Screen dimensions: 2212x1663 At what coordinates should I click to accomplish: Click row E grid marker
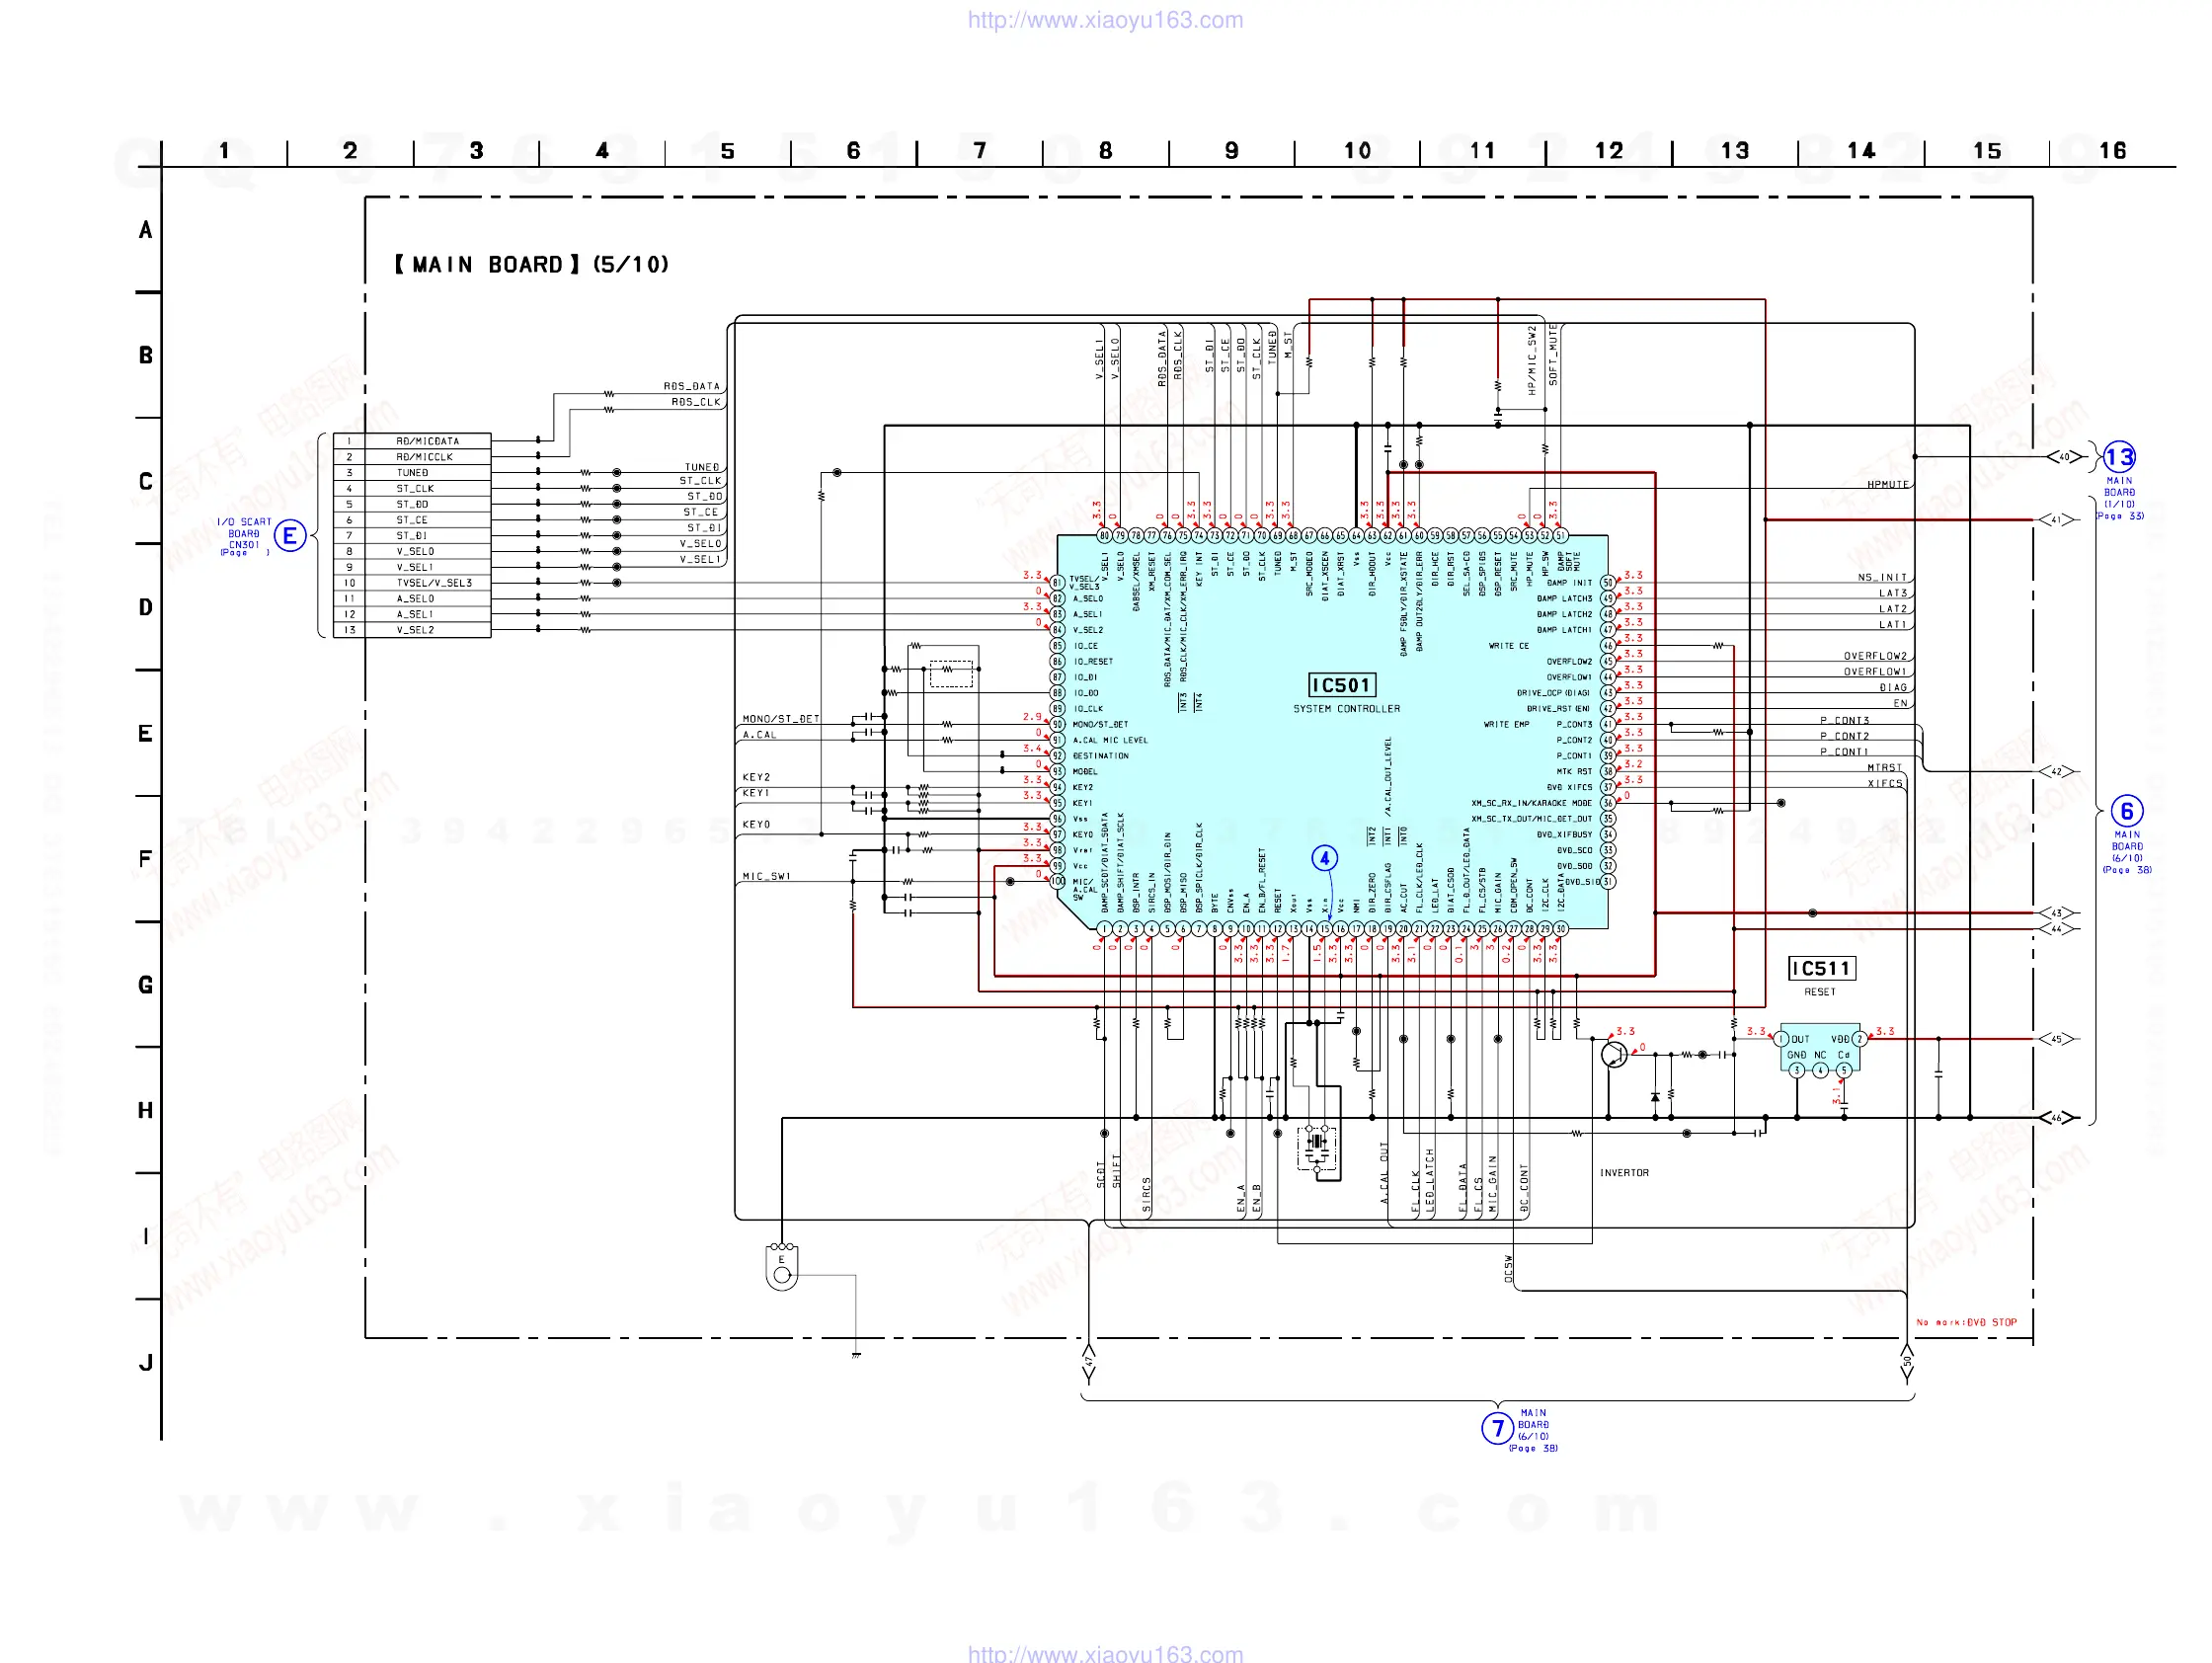146,733
